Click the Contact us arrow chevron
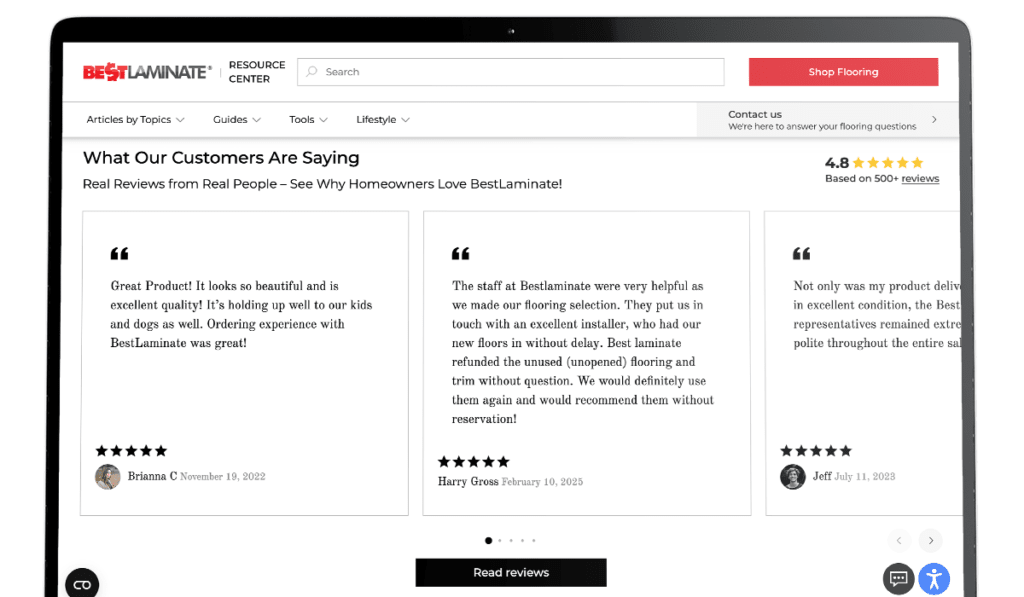Viewport: 1024px width, 597px height. [x=935, y=120]
